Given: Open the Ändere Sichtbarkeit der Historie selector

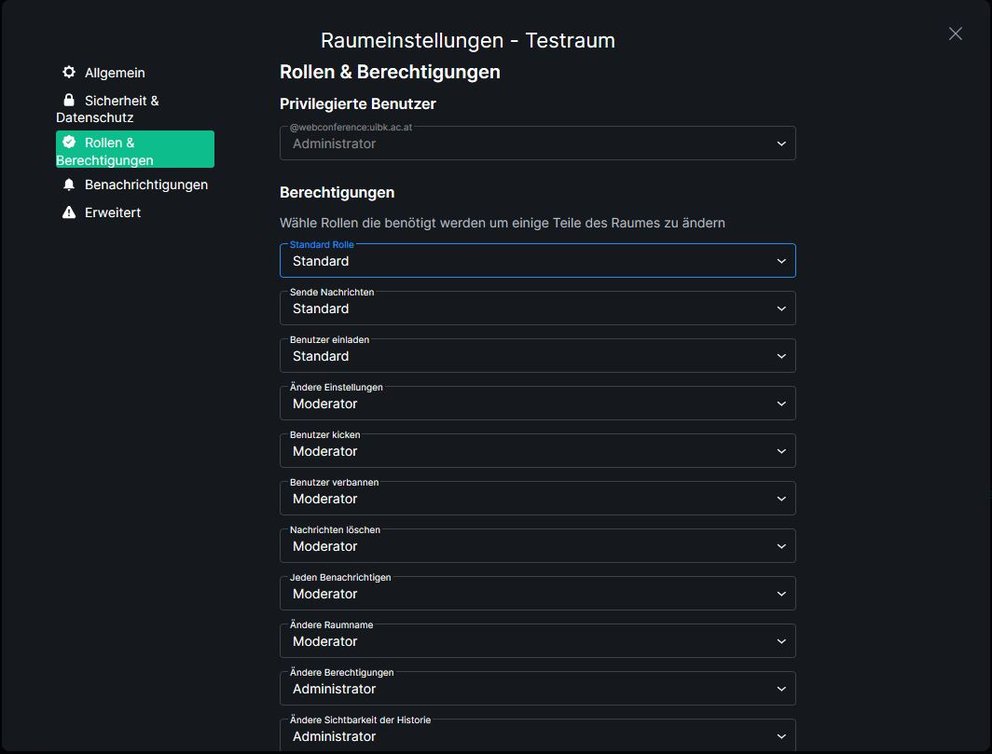Looking at the screenshot, I should pyautogui.click(x=783, y=735).
